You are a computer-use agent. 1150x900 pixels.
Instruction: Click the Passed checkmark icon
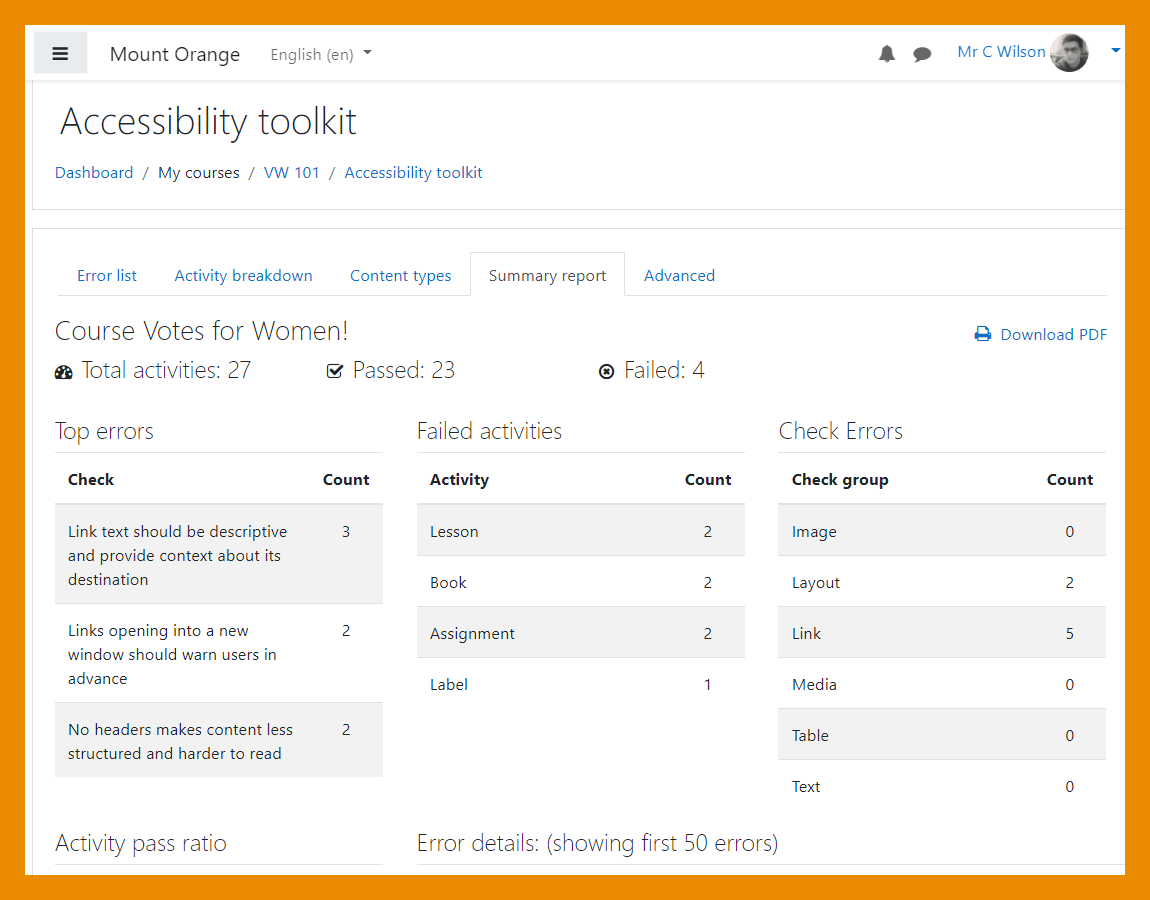(x=335, y=372)
